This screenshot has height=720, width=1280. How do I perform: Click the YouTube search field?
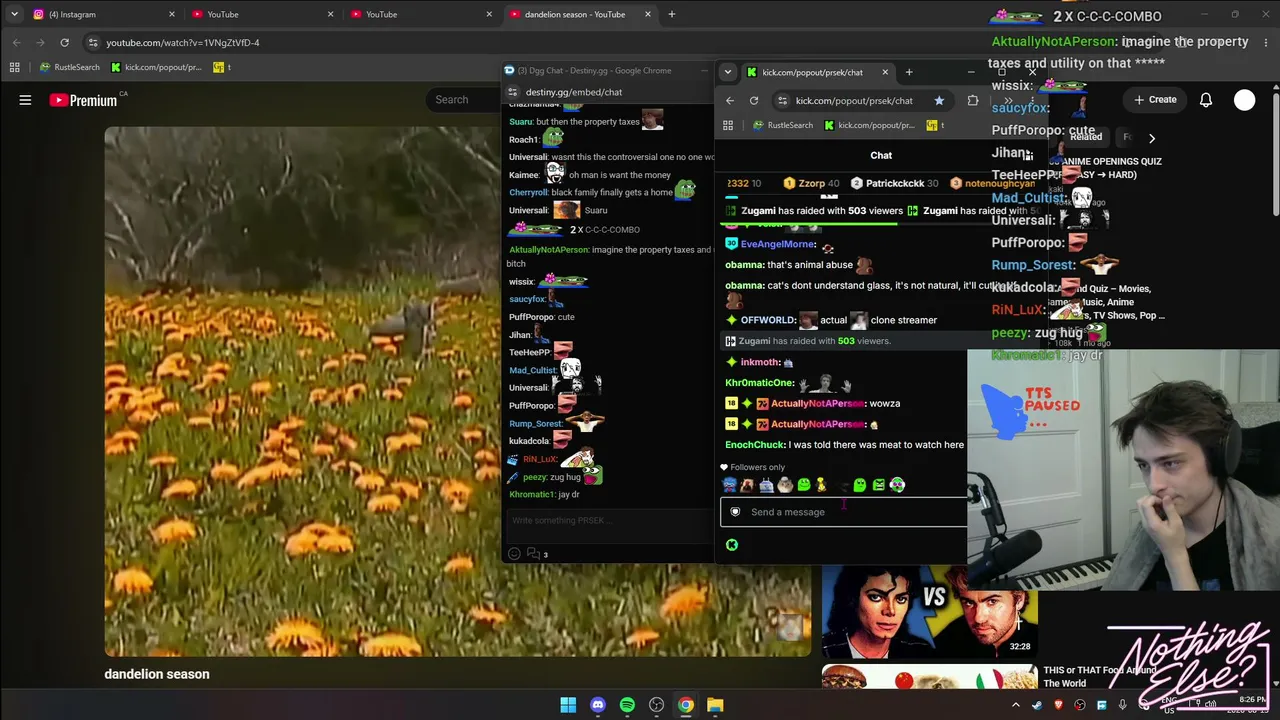pos(465,100)
